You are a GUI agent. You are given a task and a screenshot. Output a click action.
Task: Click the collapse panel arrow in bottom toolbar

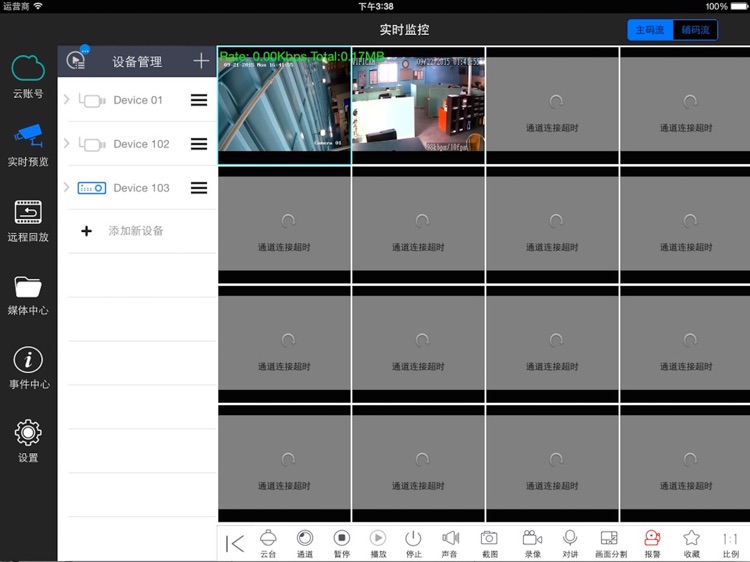tap(234, 544)
